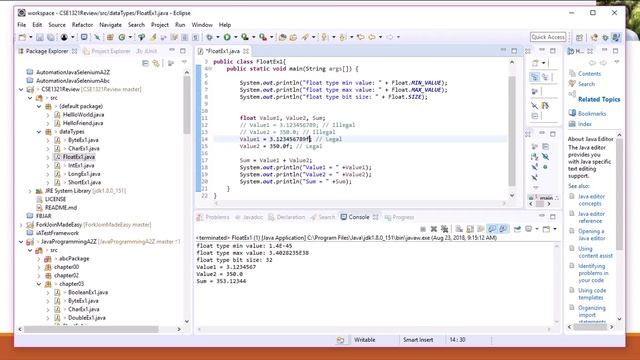Click the Back navigation arrow icon

(x=372, y=37)
